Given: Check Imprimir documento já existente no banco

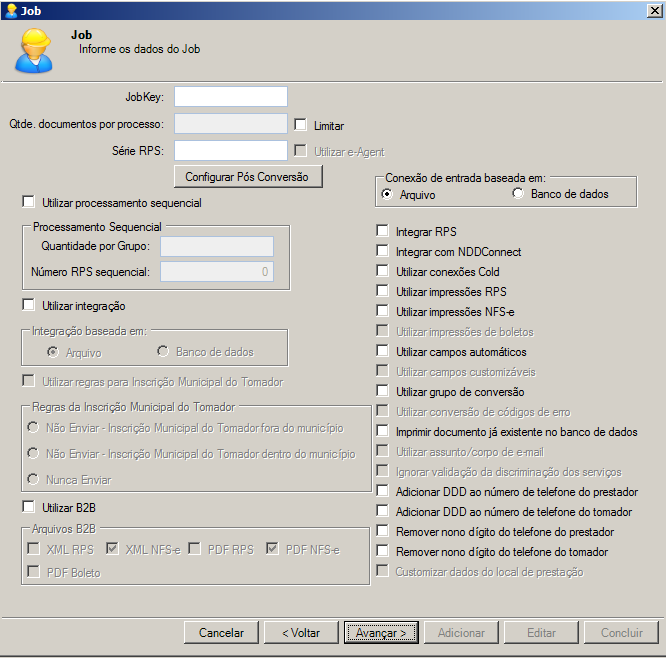Looking at the screenshot, I should click(x=382, y=431).
